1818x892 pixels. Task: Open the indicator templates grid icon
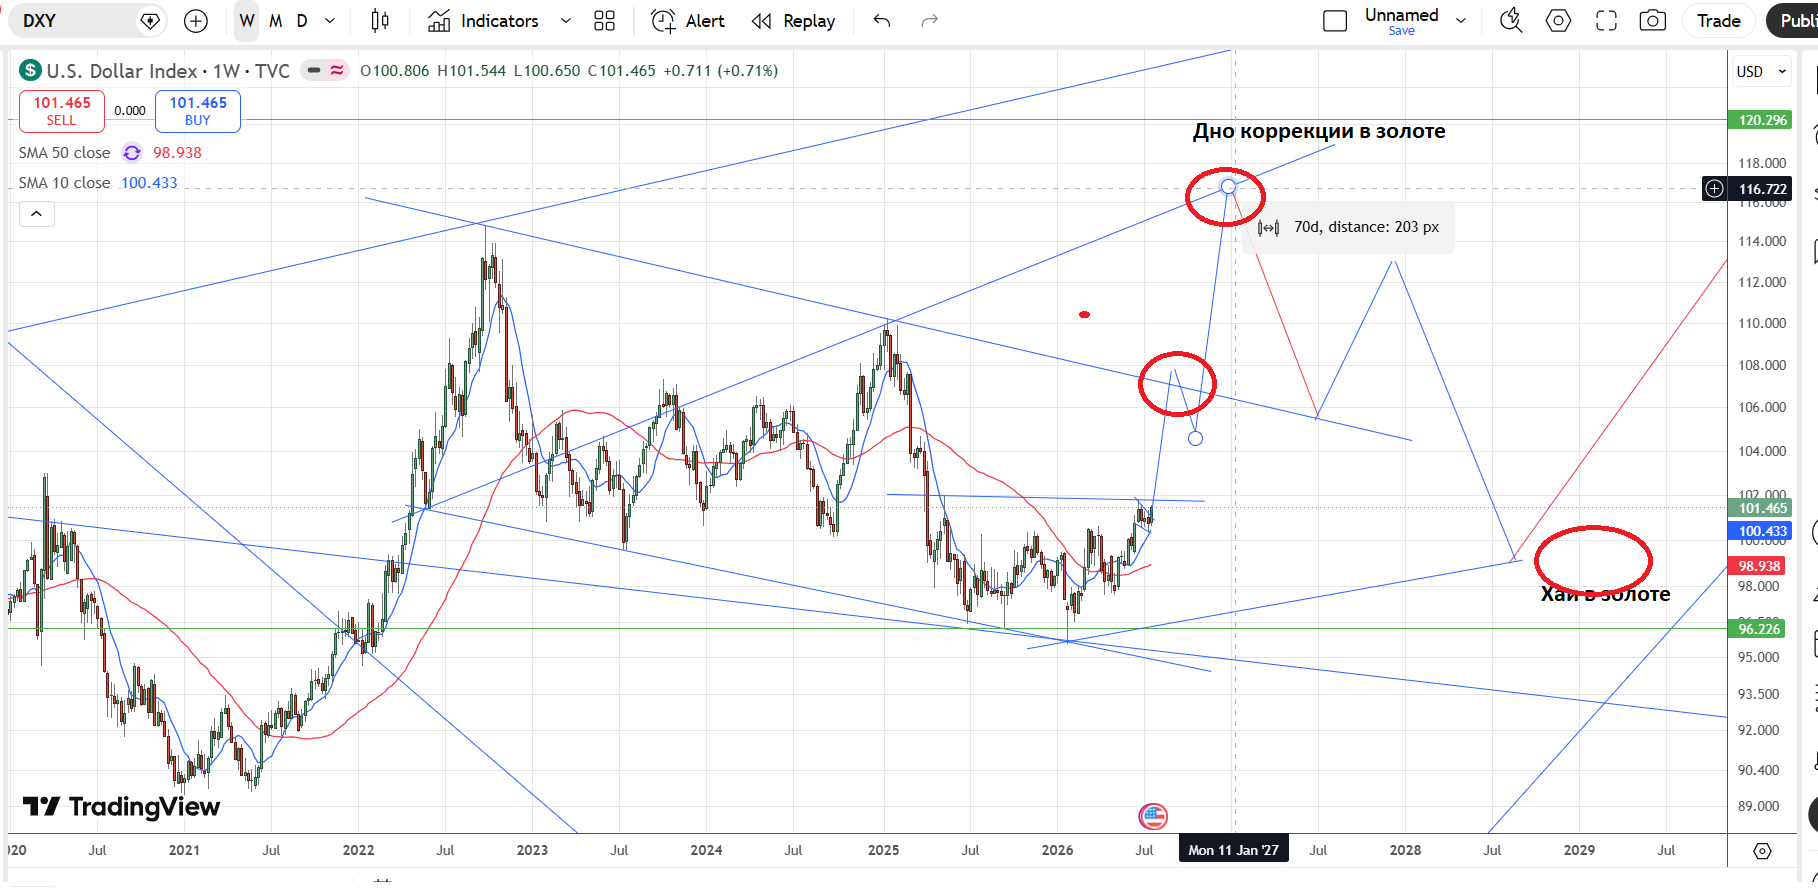604,21
